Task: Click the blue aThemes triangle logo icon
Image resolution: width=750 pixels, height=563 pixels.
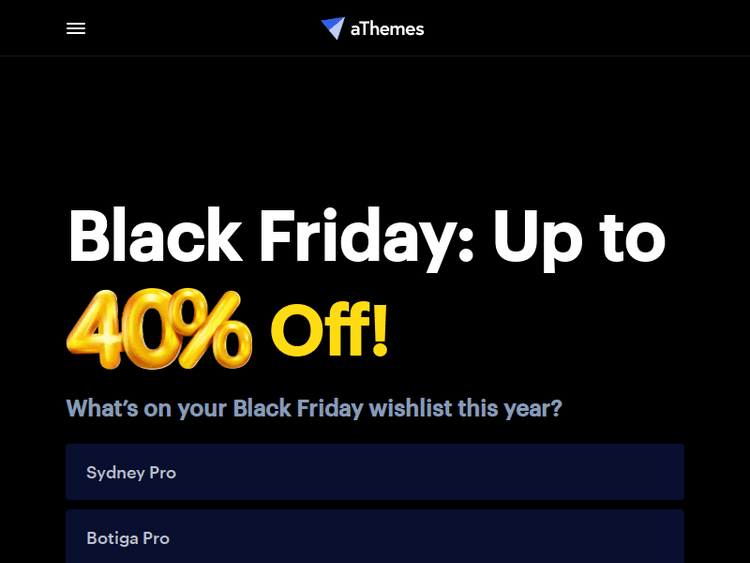Action: [x=333, y=28]
